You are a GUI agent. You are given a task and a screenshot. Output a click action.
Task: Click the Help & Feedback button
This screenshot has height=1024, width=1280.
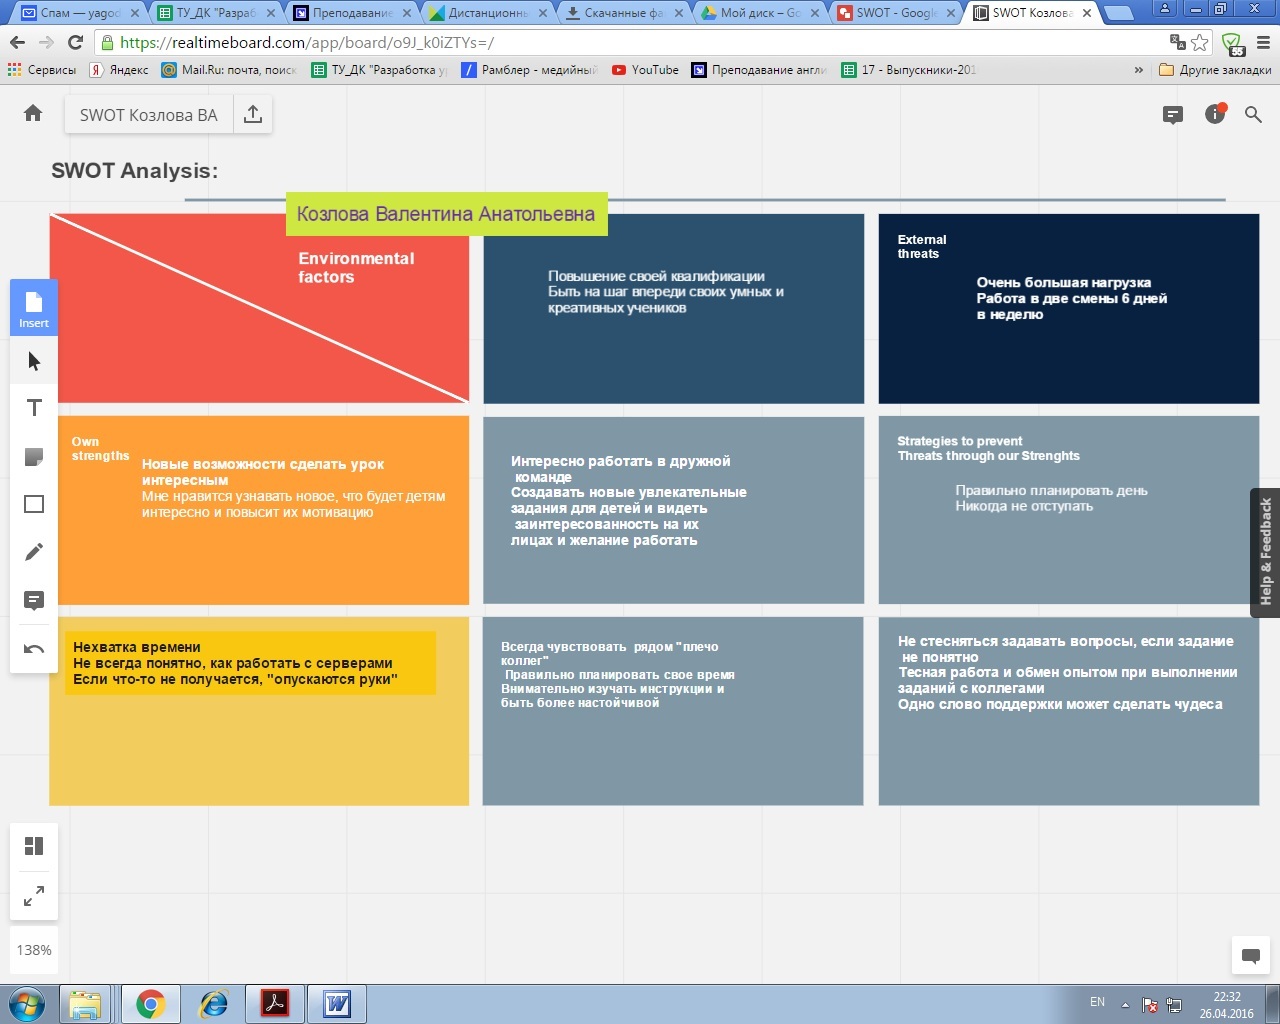[x=1266, y=552]
